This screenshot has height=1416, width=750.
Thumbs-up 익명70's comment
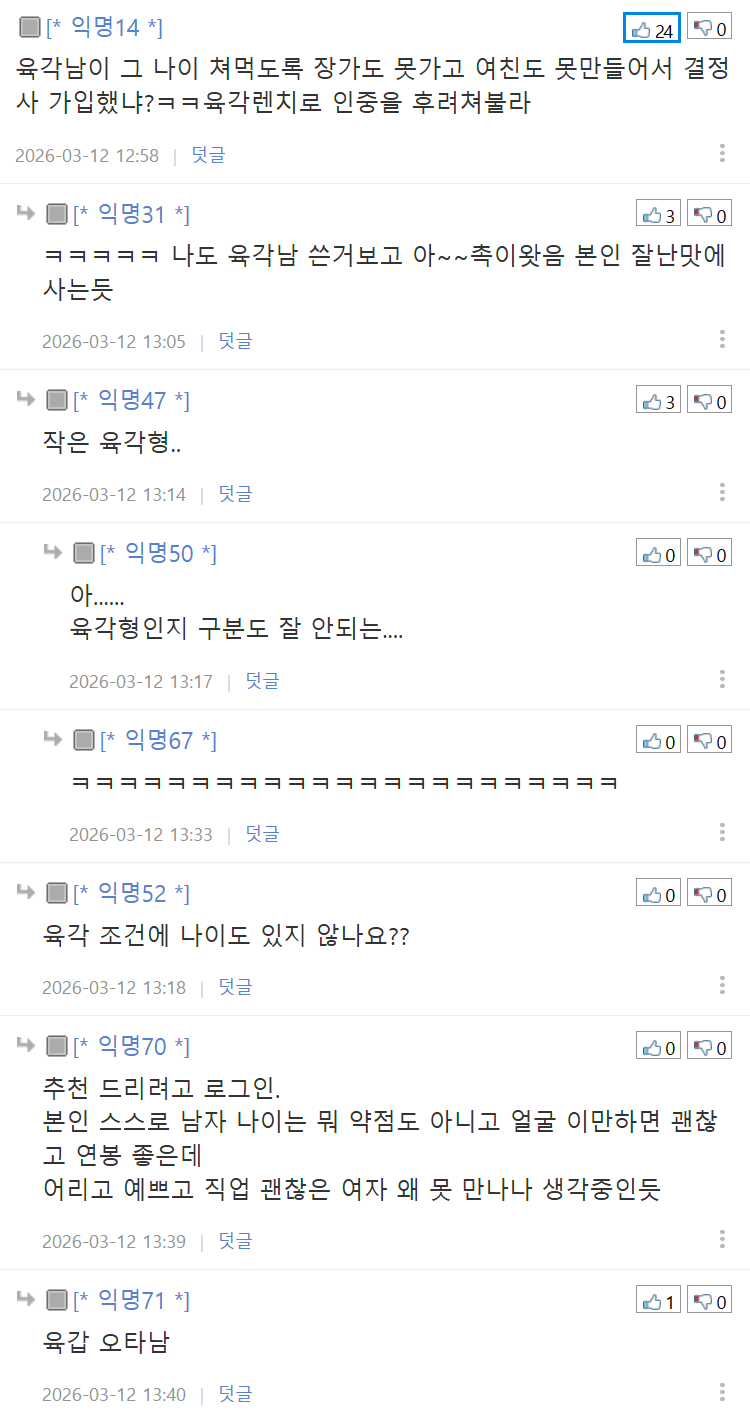click(x=659, y=1047)
